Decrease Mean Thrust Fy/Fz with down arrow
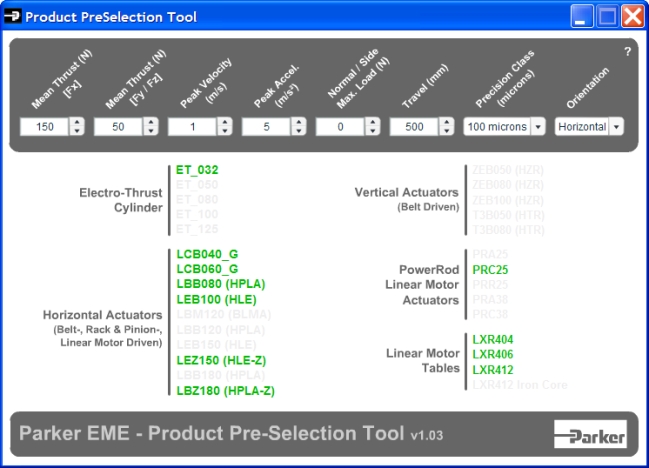The width and height of the screenshot is (649, 468). [151, 131]
